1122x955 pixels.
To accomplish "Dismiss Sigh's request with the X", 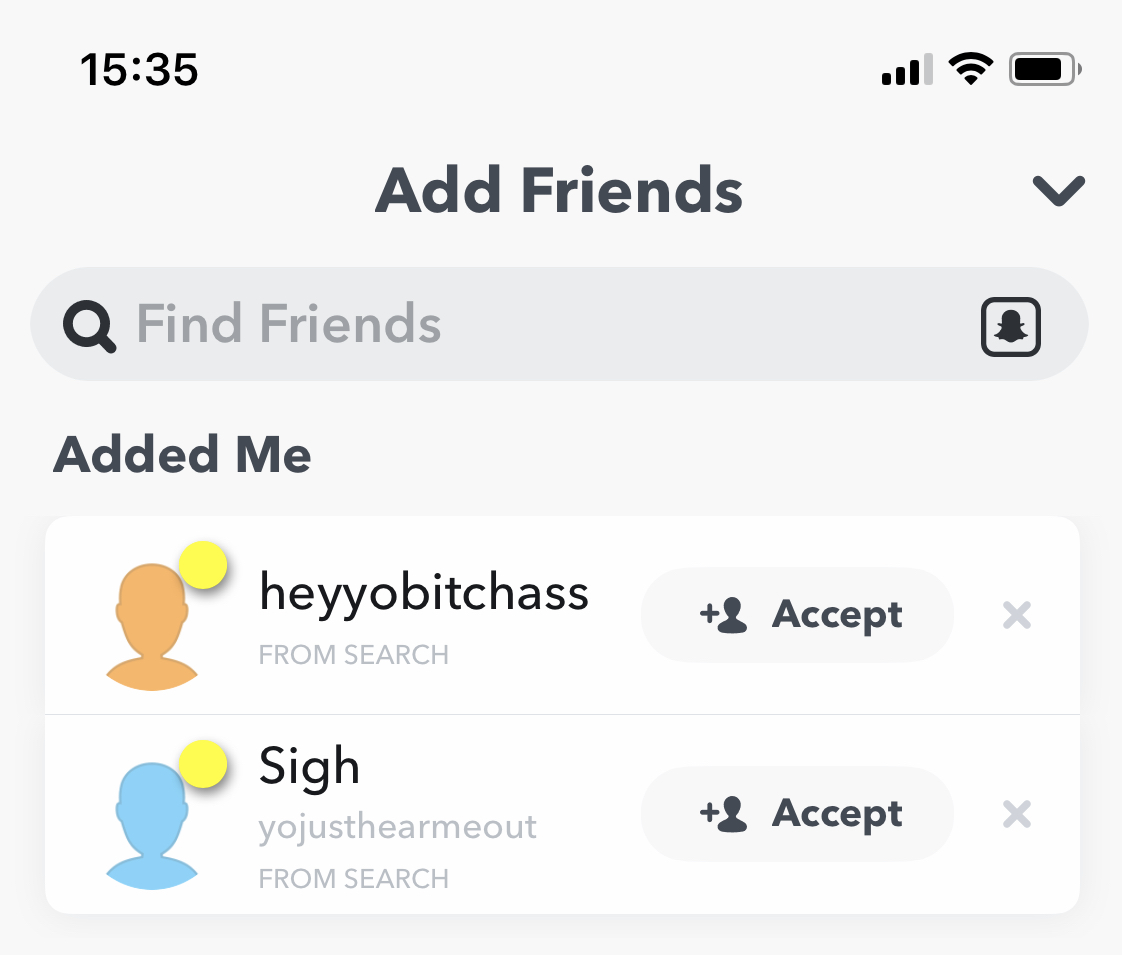I will [x=1016, y=815].
